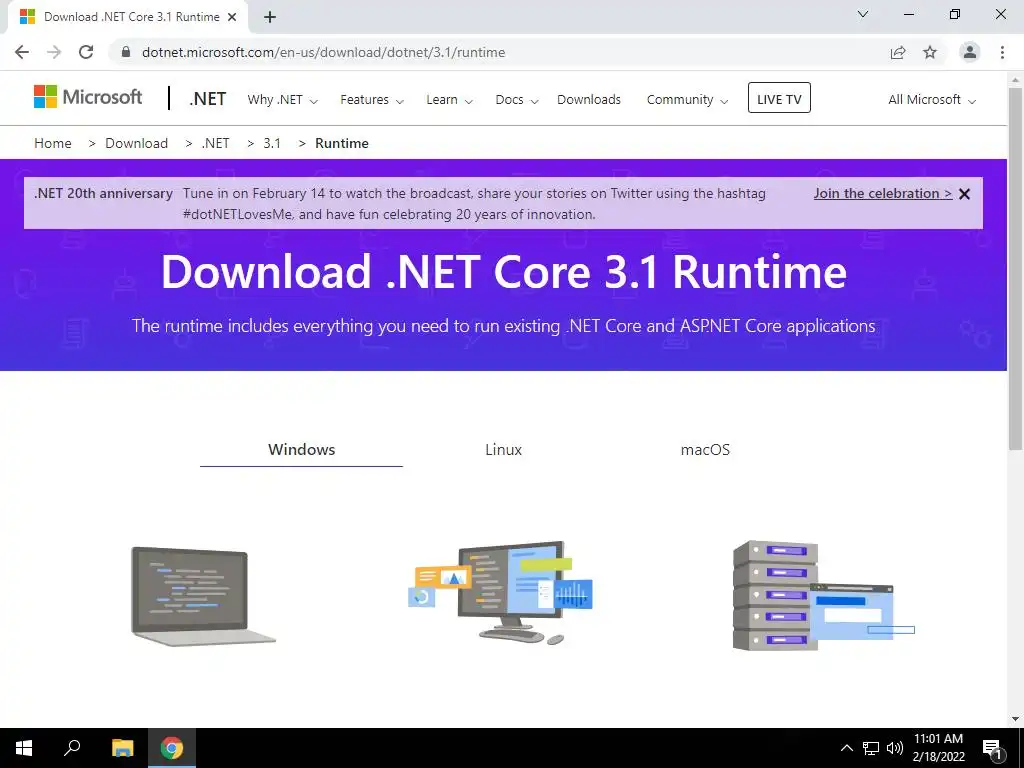Image resolution: width=1024 pixels, height=768 pixels.
Task: Go to the .NET breadcrumb
Action: pyautogui.click(x=216, y=143)
